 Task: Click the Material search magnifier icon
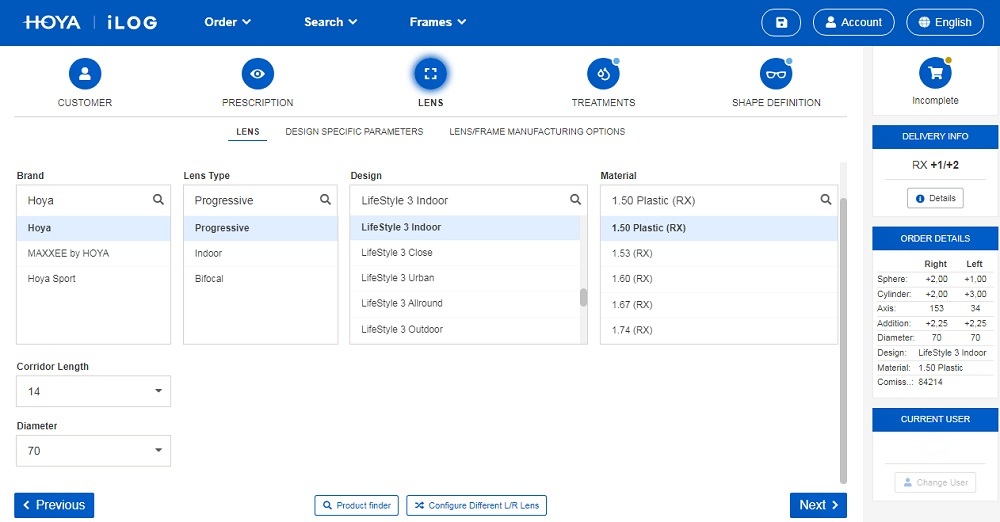click(x=825, y=200)
